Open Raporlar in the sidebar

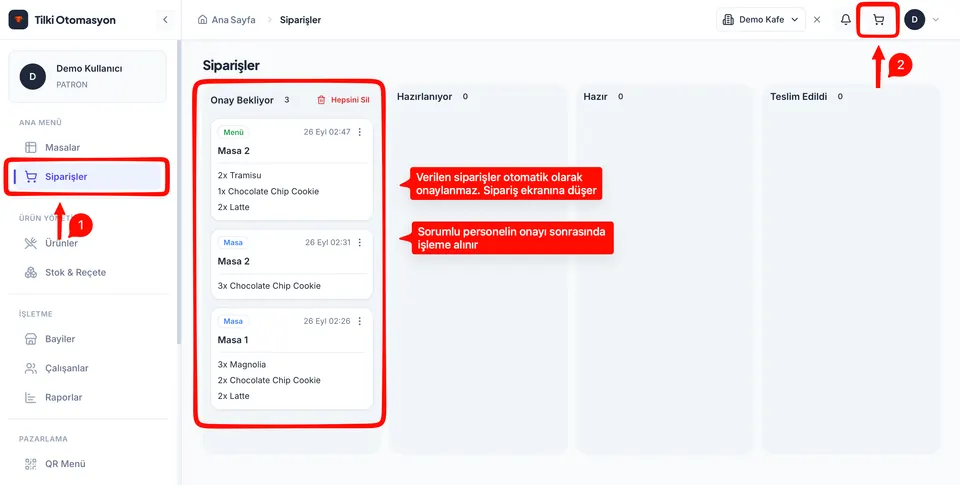coord(88,397)
